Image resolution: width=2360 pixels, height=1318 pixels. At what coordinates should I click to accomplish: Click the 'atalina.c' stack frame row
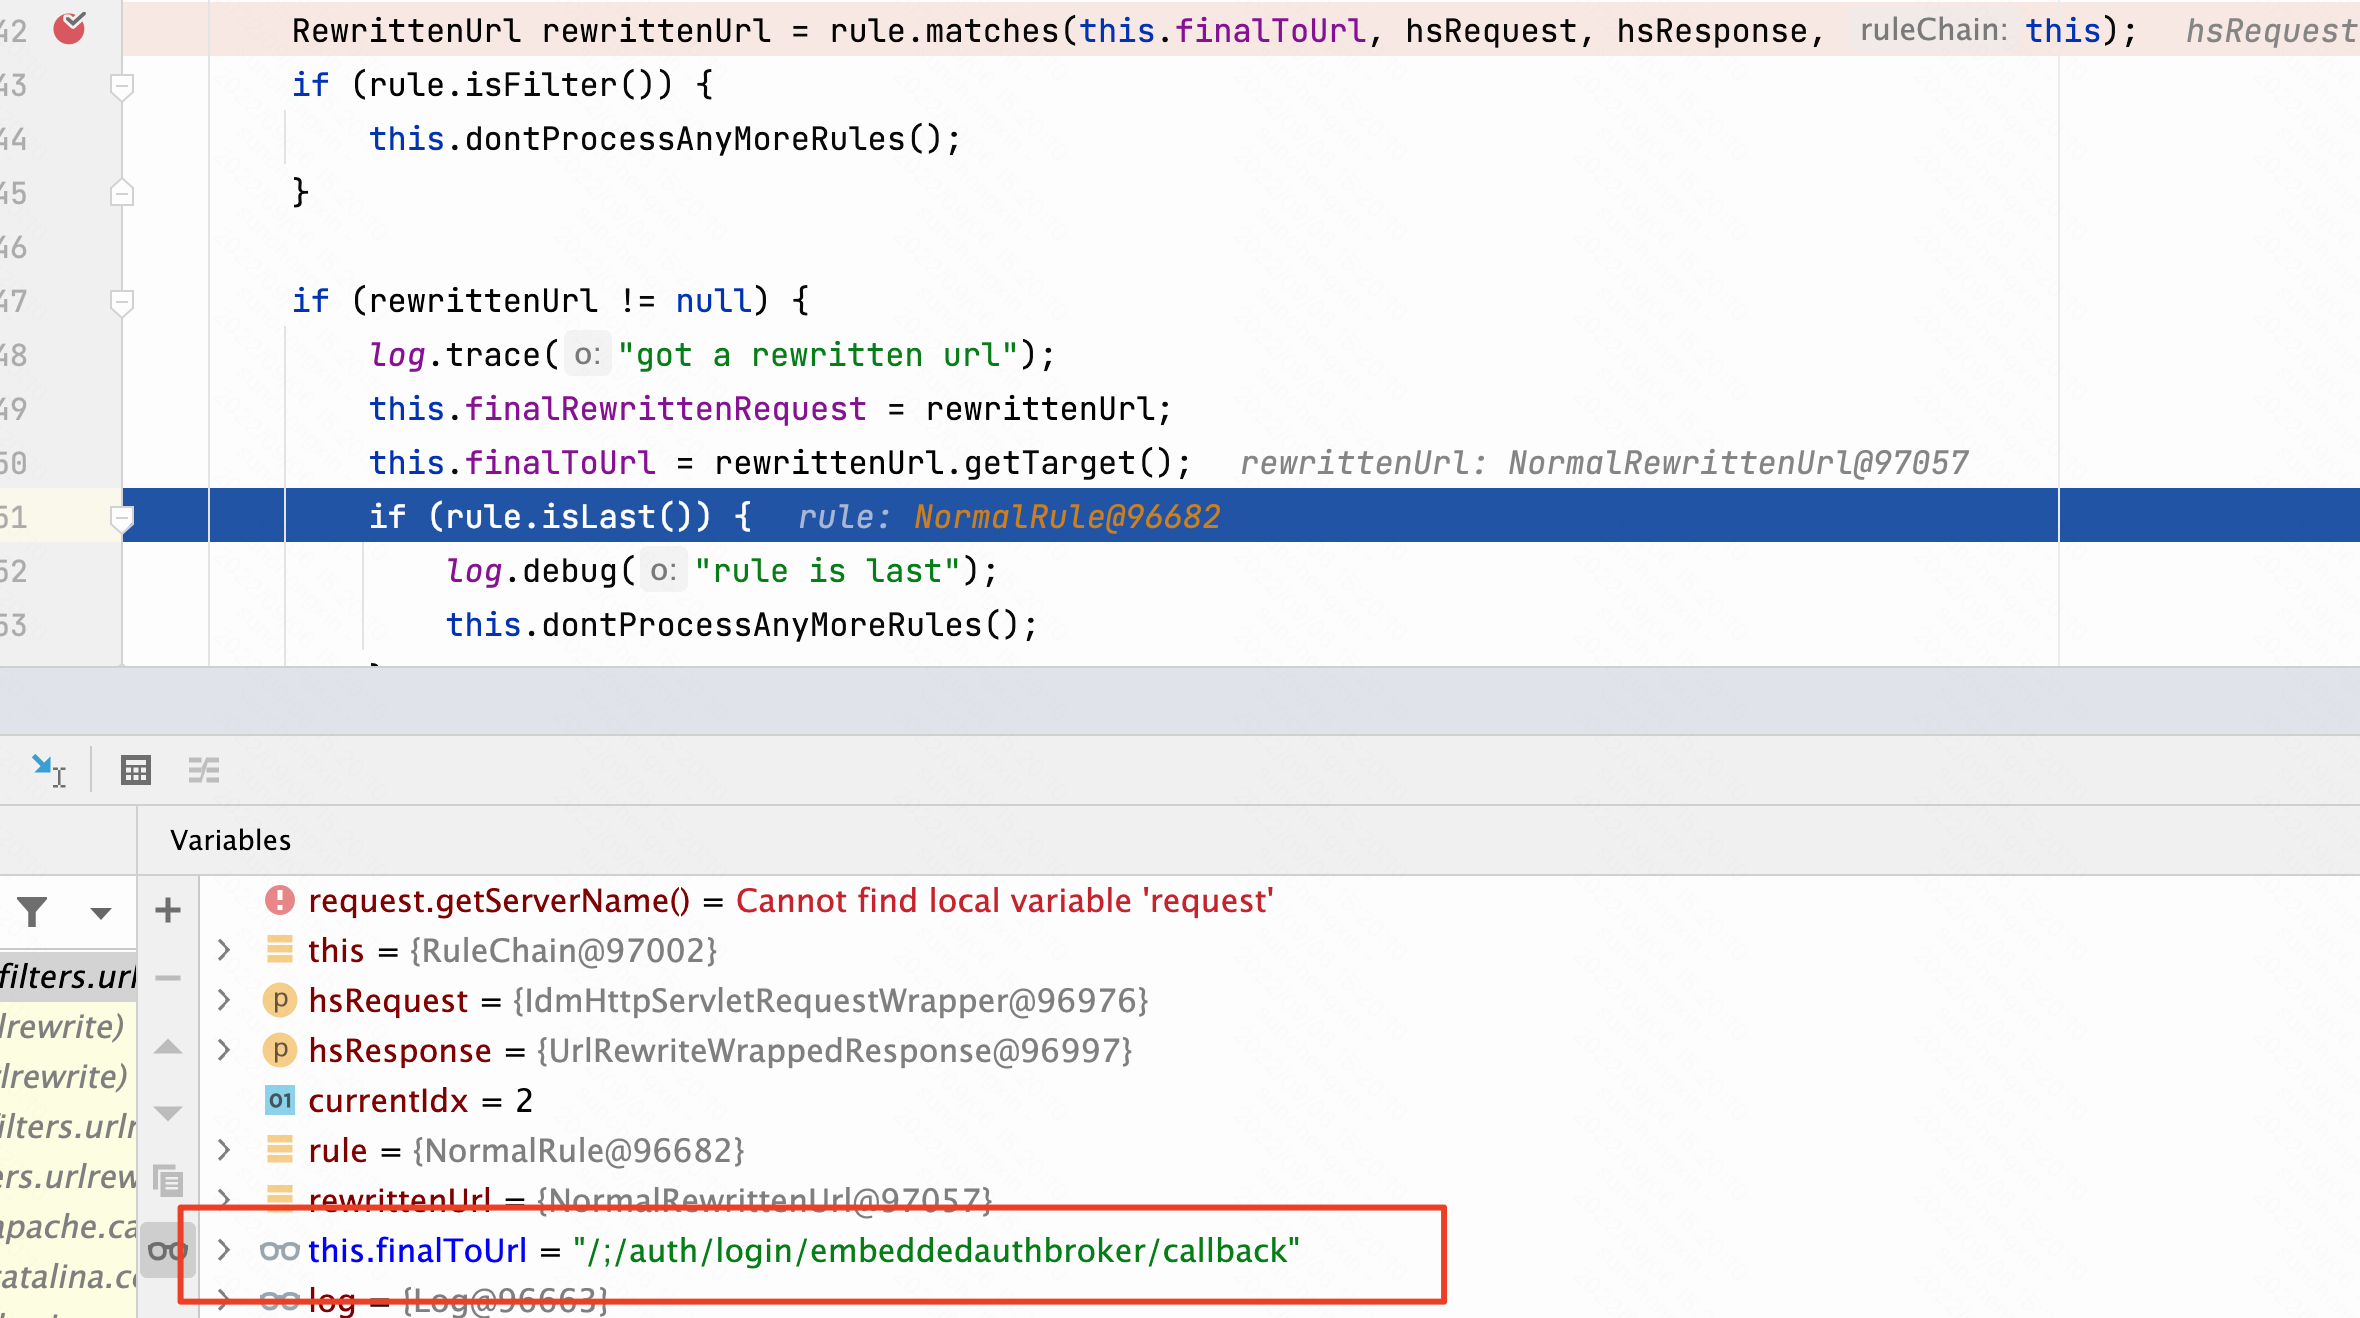tap(68, 1276)
